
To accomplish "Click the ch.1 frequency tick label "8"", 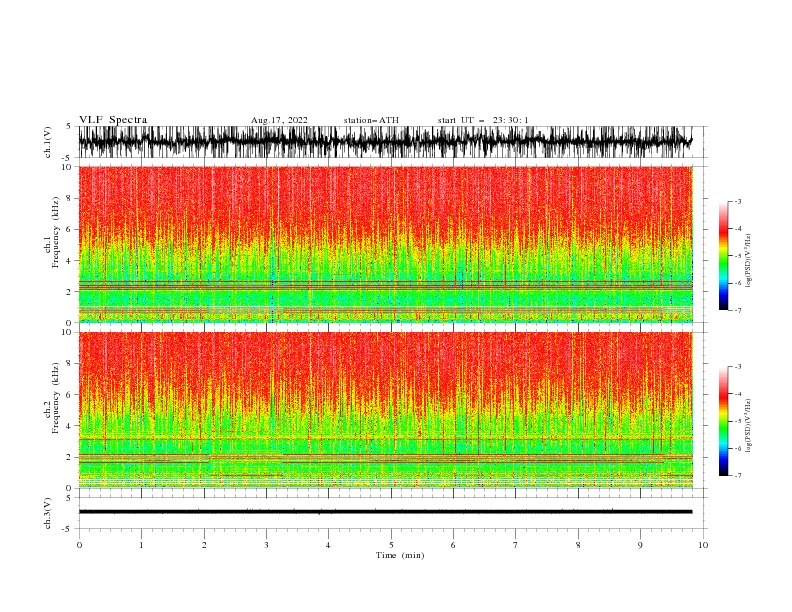I will 69,198.
